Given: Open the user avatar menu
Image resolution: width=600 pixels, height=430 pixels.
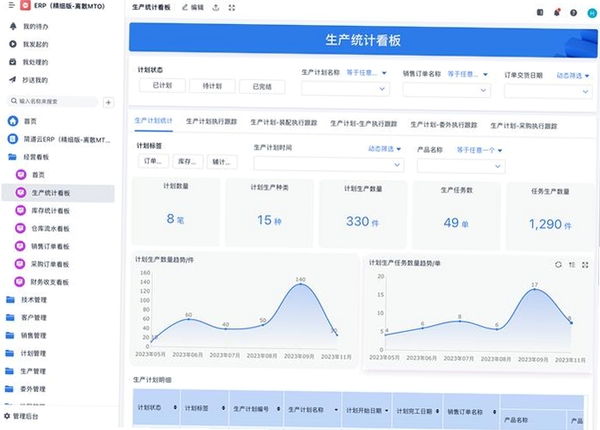Looking at the screenshot, I should click(592, 13).
